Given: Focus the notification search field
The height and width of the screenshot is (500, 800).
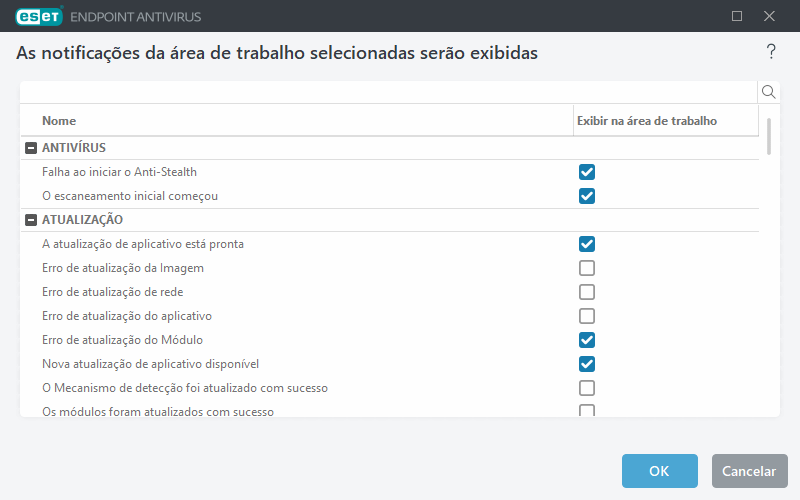Looking at the screenshot, I should tap(389, 92).
